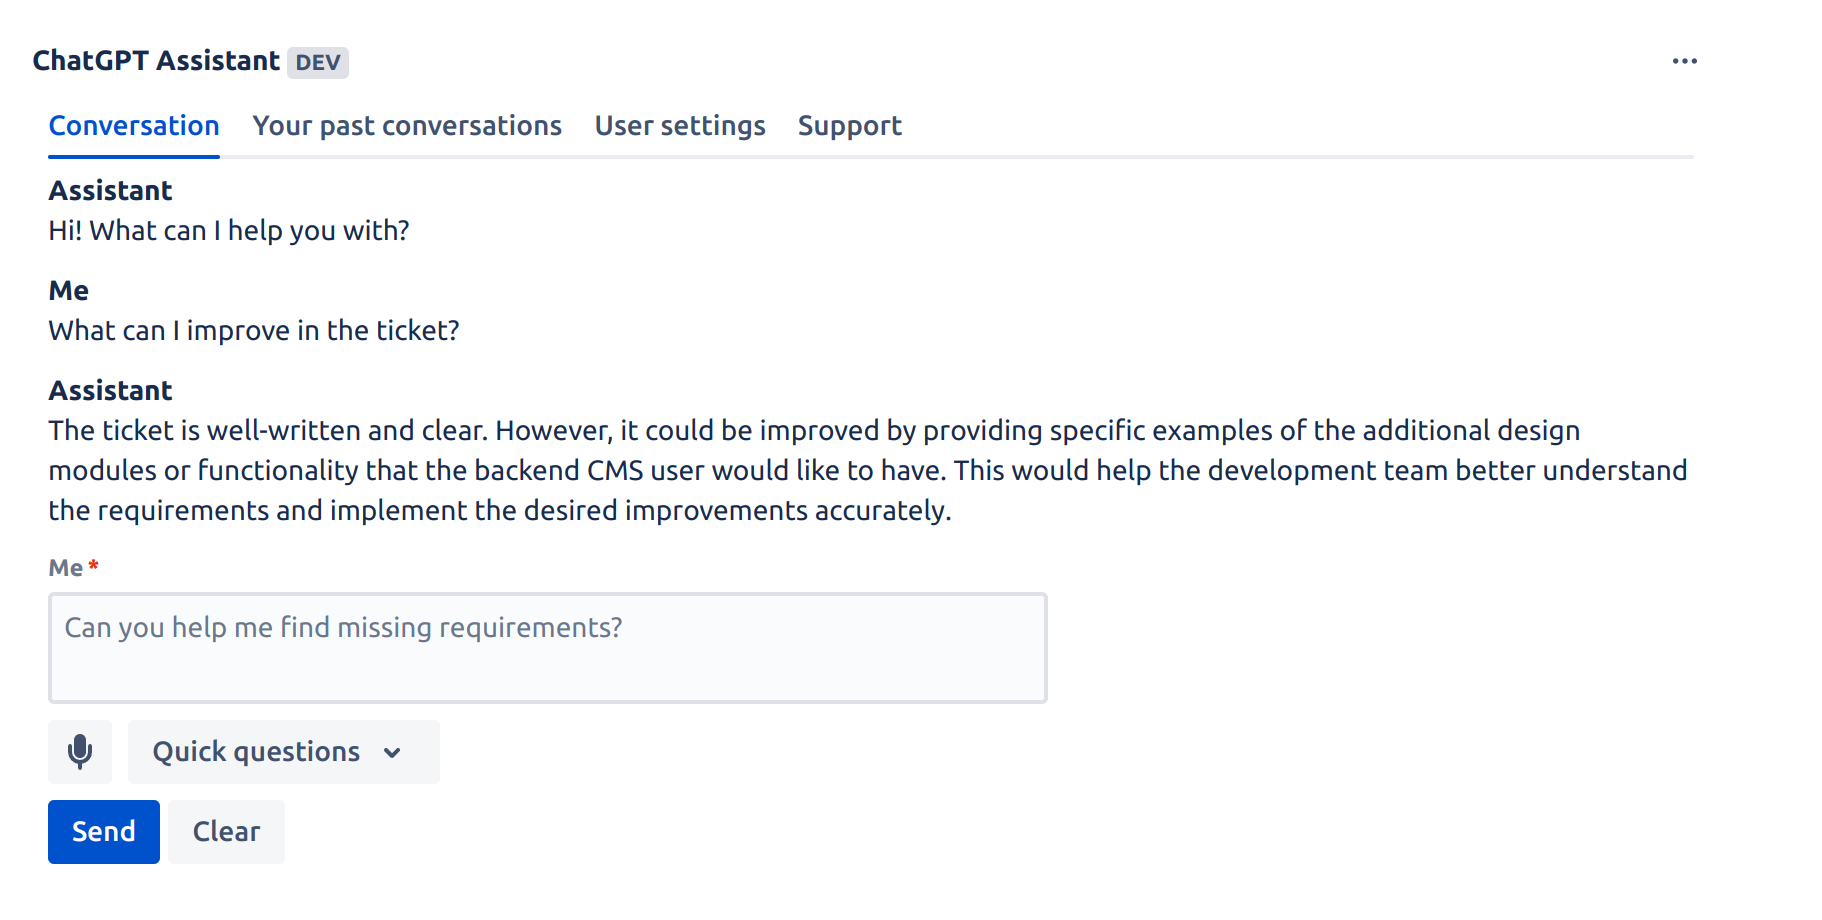Open the User settings tab
Image resolution: width=1822 pixels, height=920 pixels.
[x=679, y=126]
